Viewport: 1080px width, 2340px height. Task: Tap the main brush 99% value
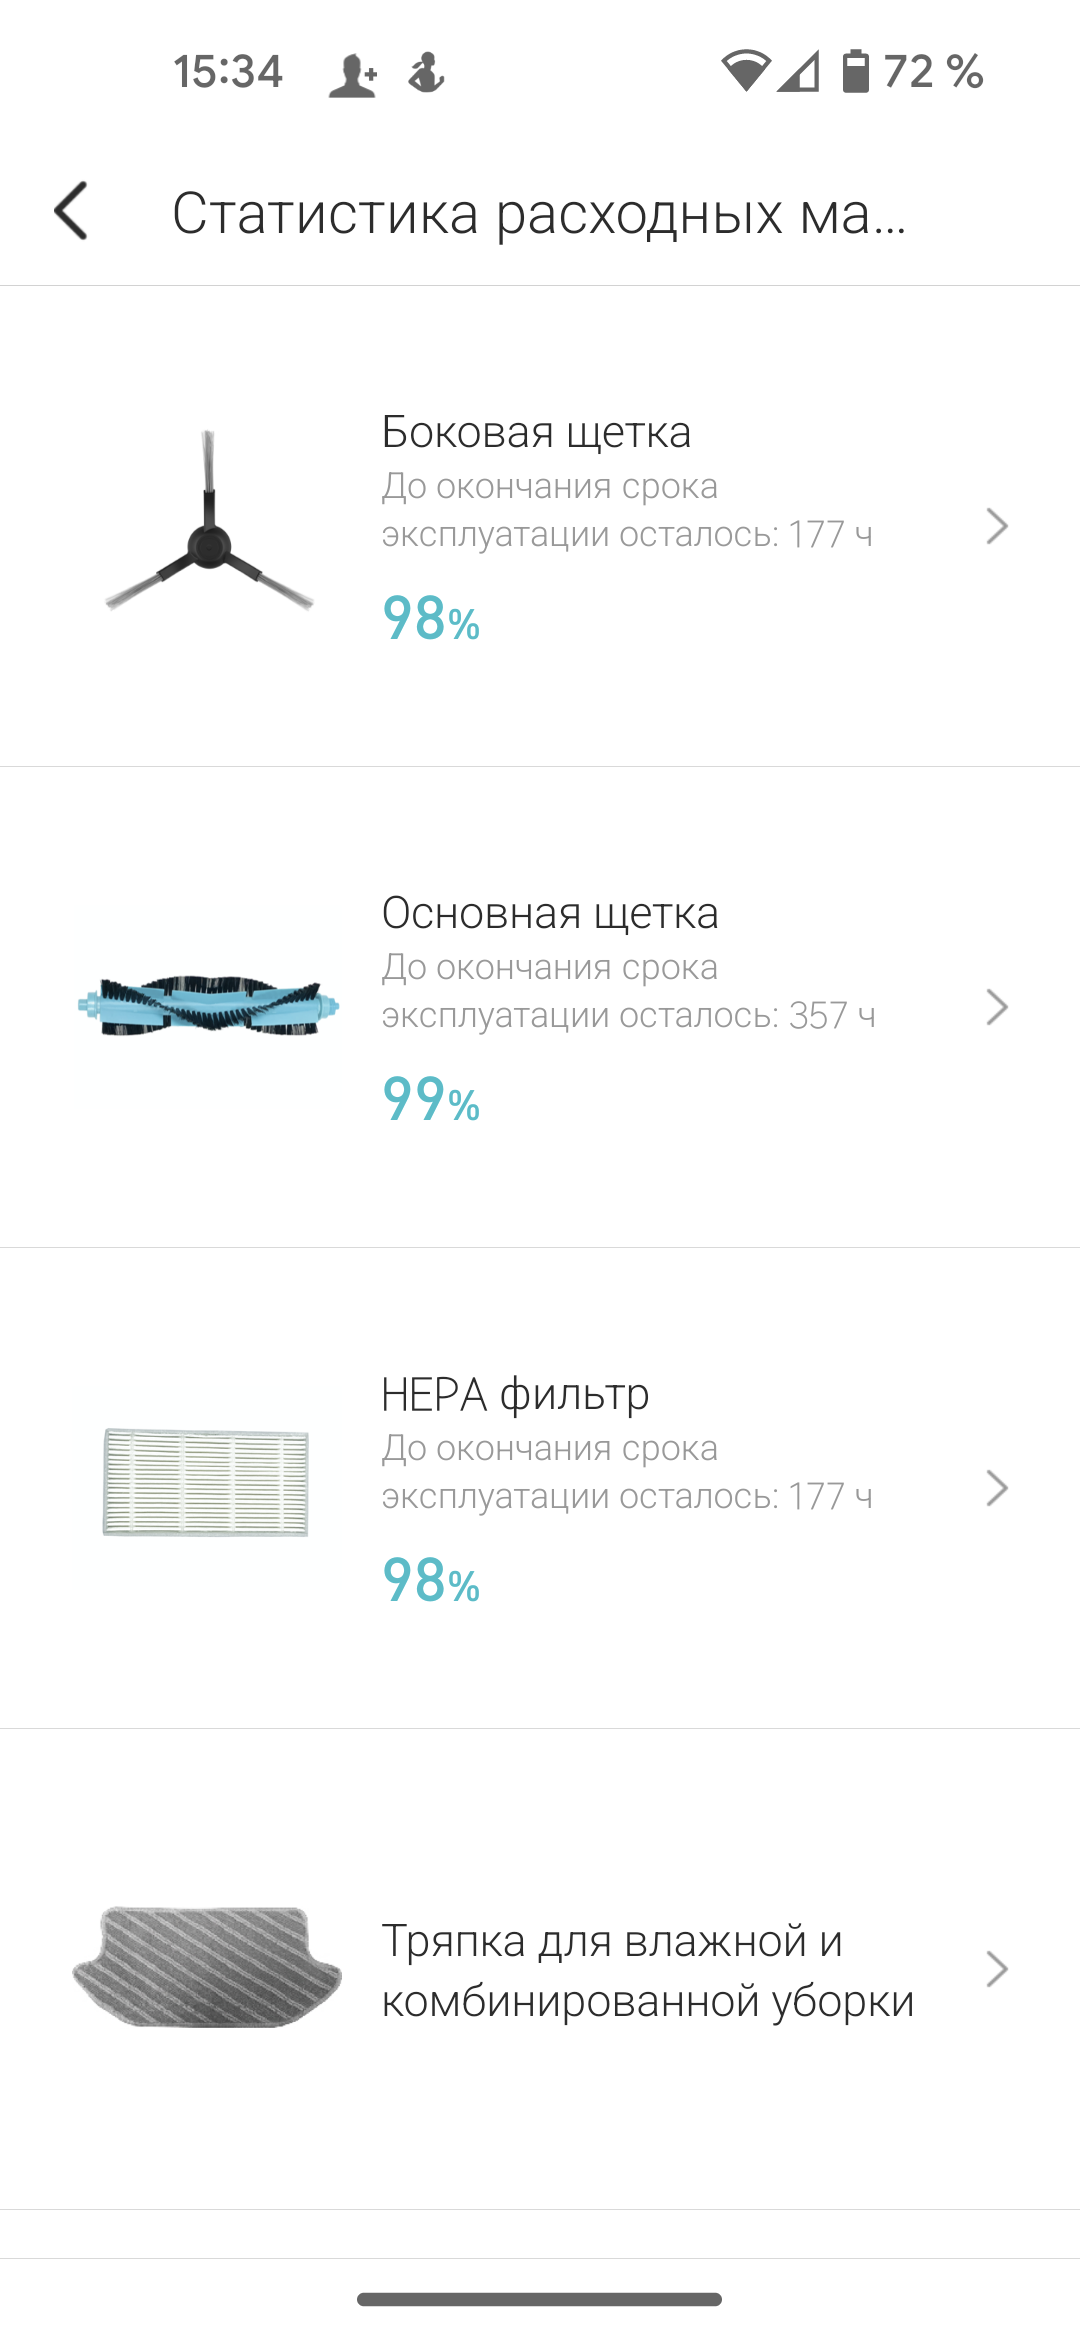(x=431, y=1100)
